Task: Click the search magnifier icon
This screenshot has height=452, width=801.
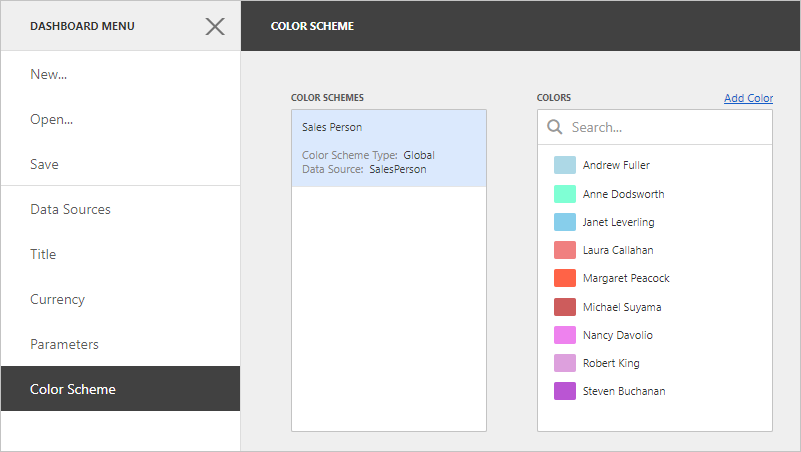Action: point(554,127)
